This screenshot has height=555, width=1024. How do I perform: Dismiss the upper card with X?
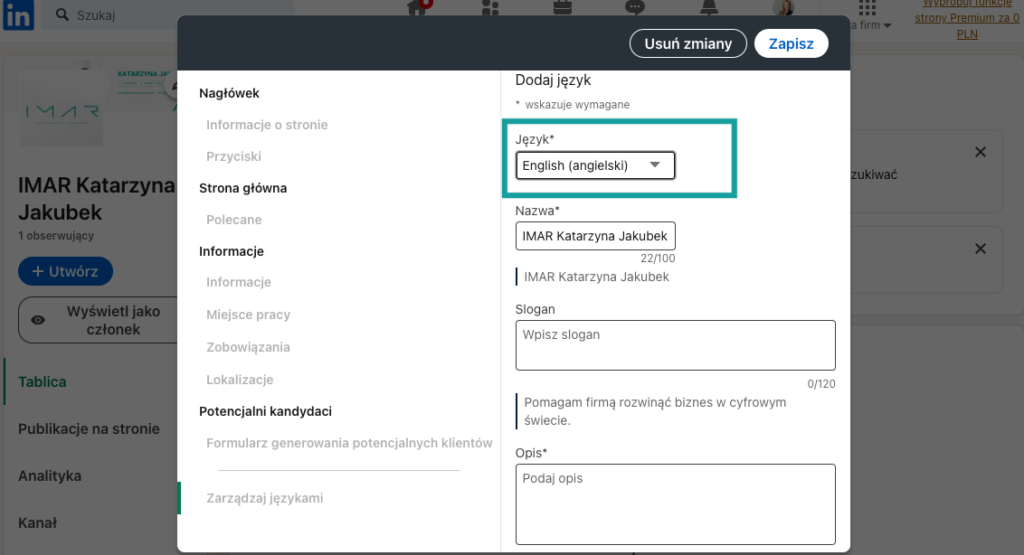coord(980,152)
